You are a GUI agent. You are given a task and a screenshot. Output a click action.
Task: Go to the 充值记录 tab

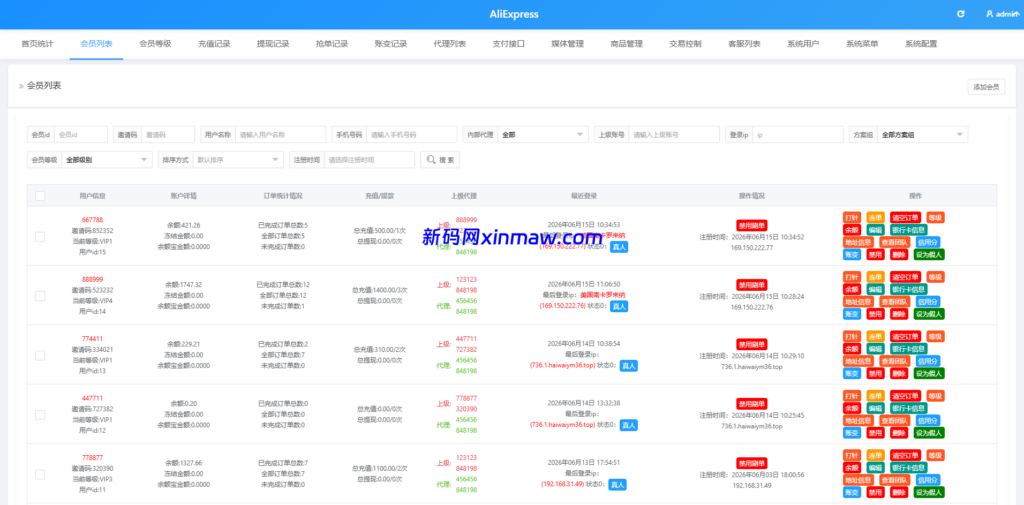[214, 44]
